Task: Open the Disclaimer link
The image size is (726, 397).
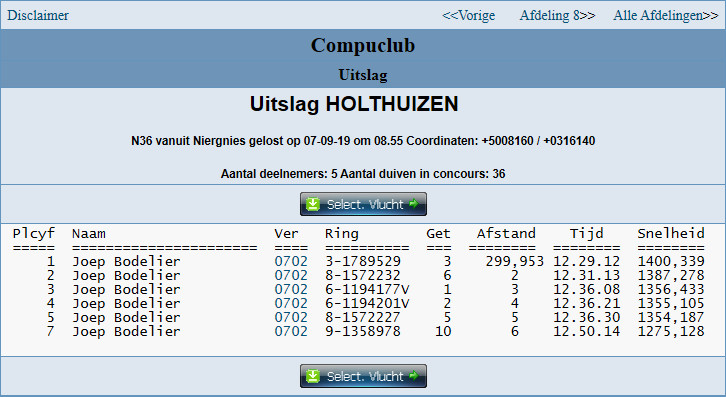Action: [x=38, y=15]
